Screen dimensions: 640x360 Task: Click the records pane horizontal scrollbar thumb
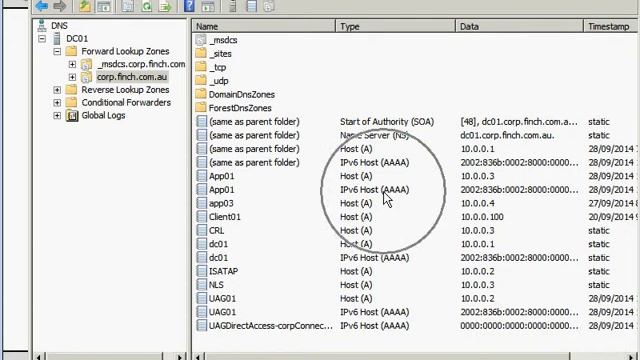point(387,357)
